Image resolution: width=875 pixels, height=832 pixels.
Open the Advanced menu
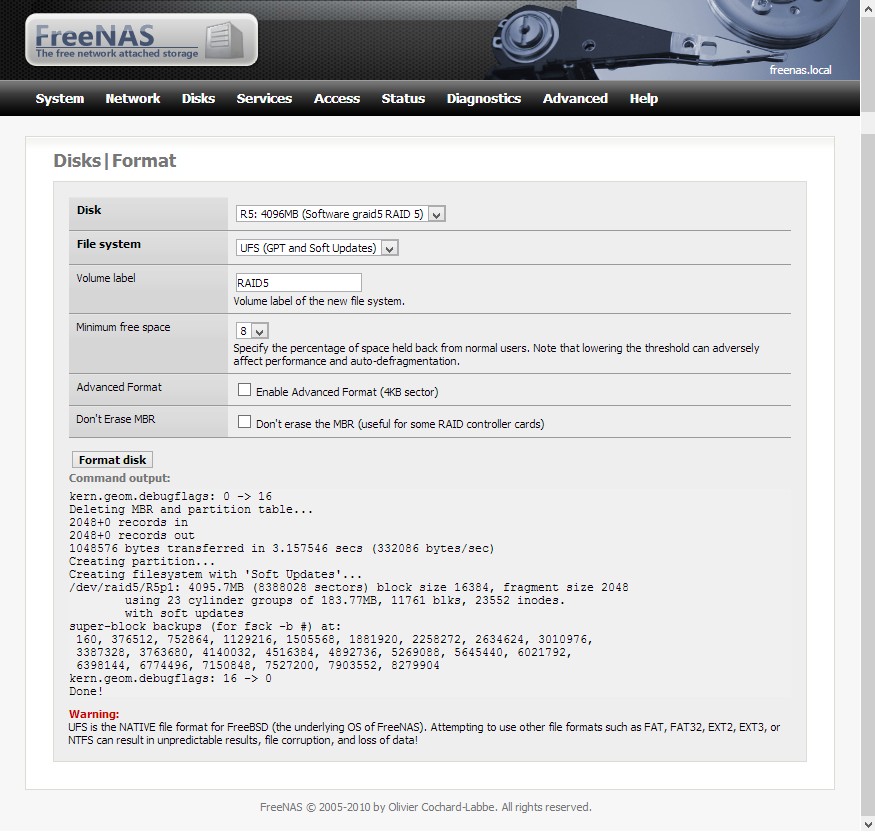click(x=575, y=98)
